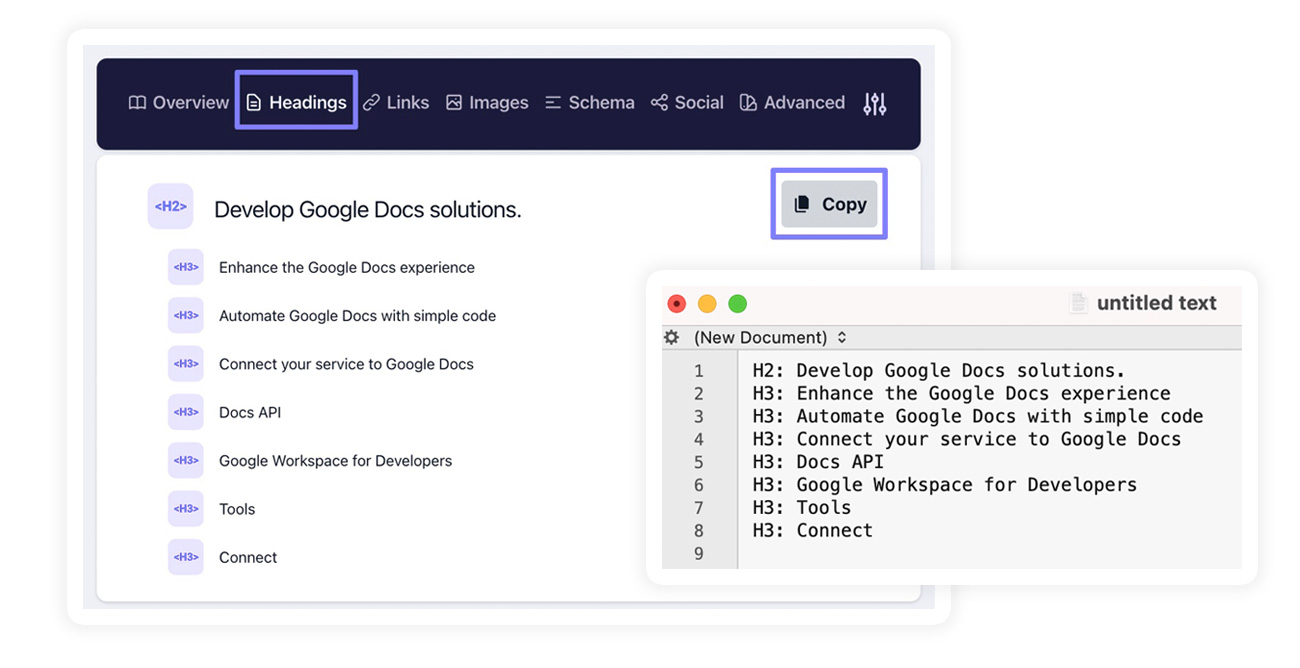Click H3 badge beside Tools
Image resolution: width=1300 pixels, height=668 pixels.
click(186, 509)
